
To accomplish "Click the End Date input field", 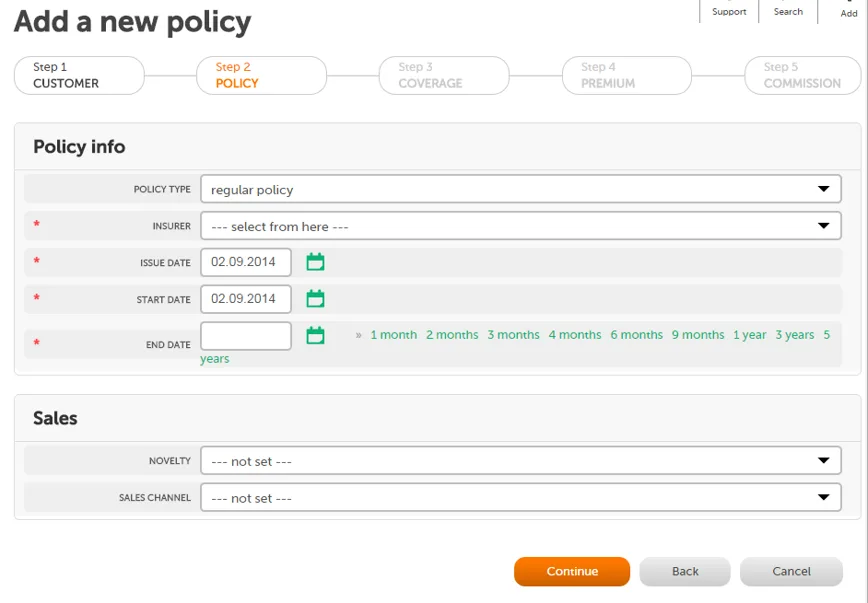I will tap(246, 336).
